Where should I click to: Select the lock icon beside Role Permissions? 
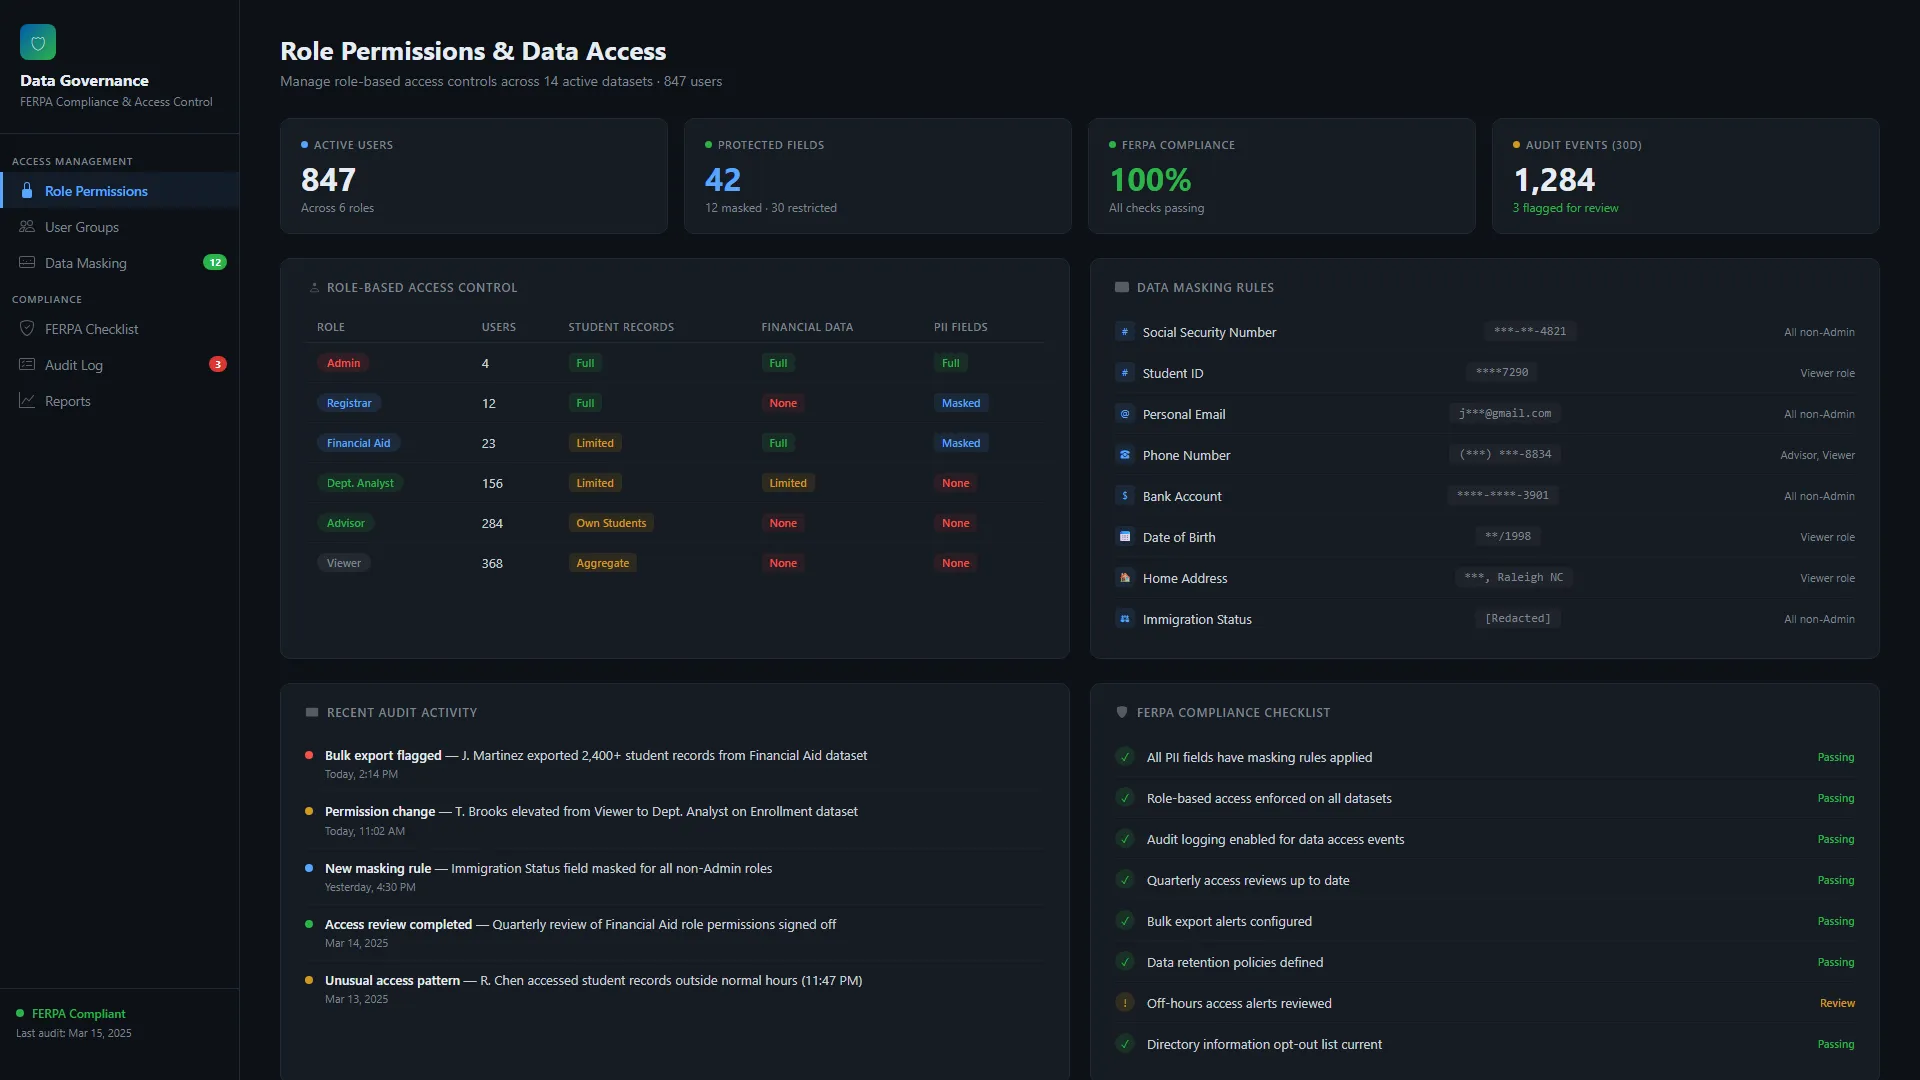[x=27, y=191]
